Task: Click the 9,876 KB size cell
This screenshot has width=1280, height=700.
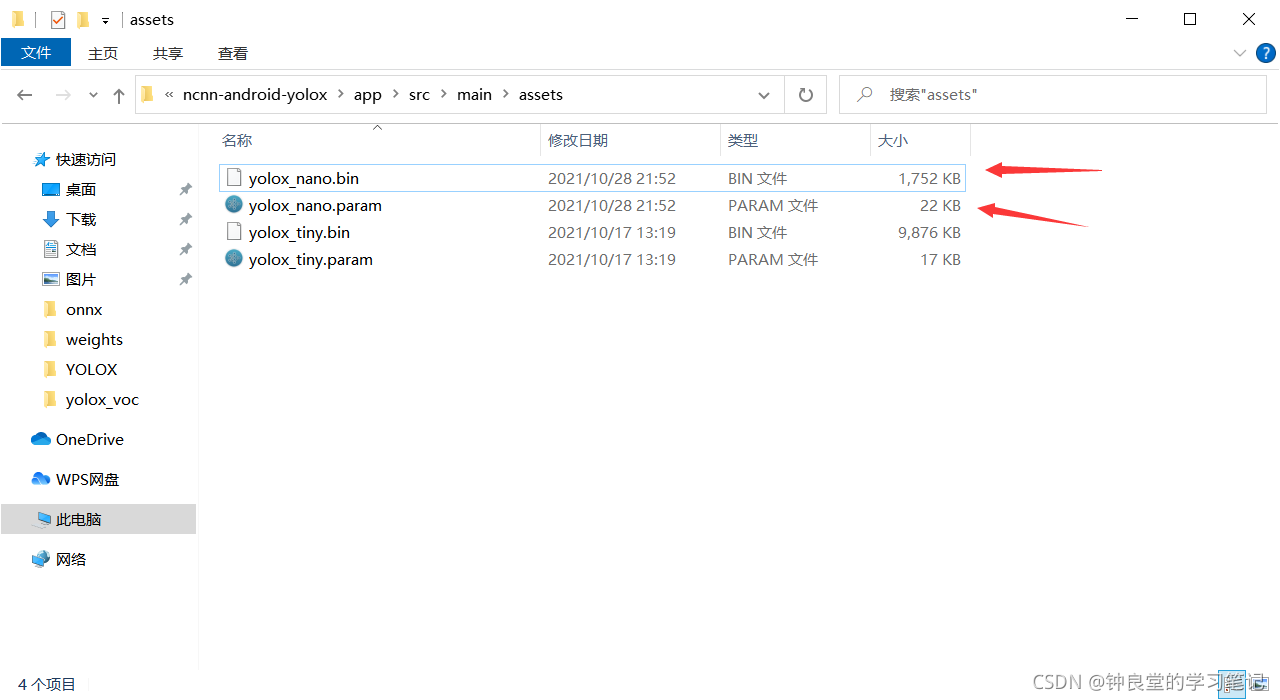Action: click(929, 232)
